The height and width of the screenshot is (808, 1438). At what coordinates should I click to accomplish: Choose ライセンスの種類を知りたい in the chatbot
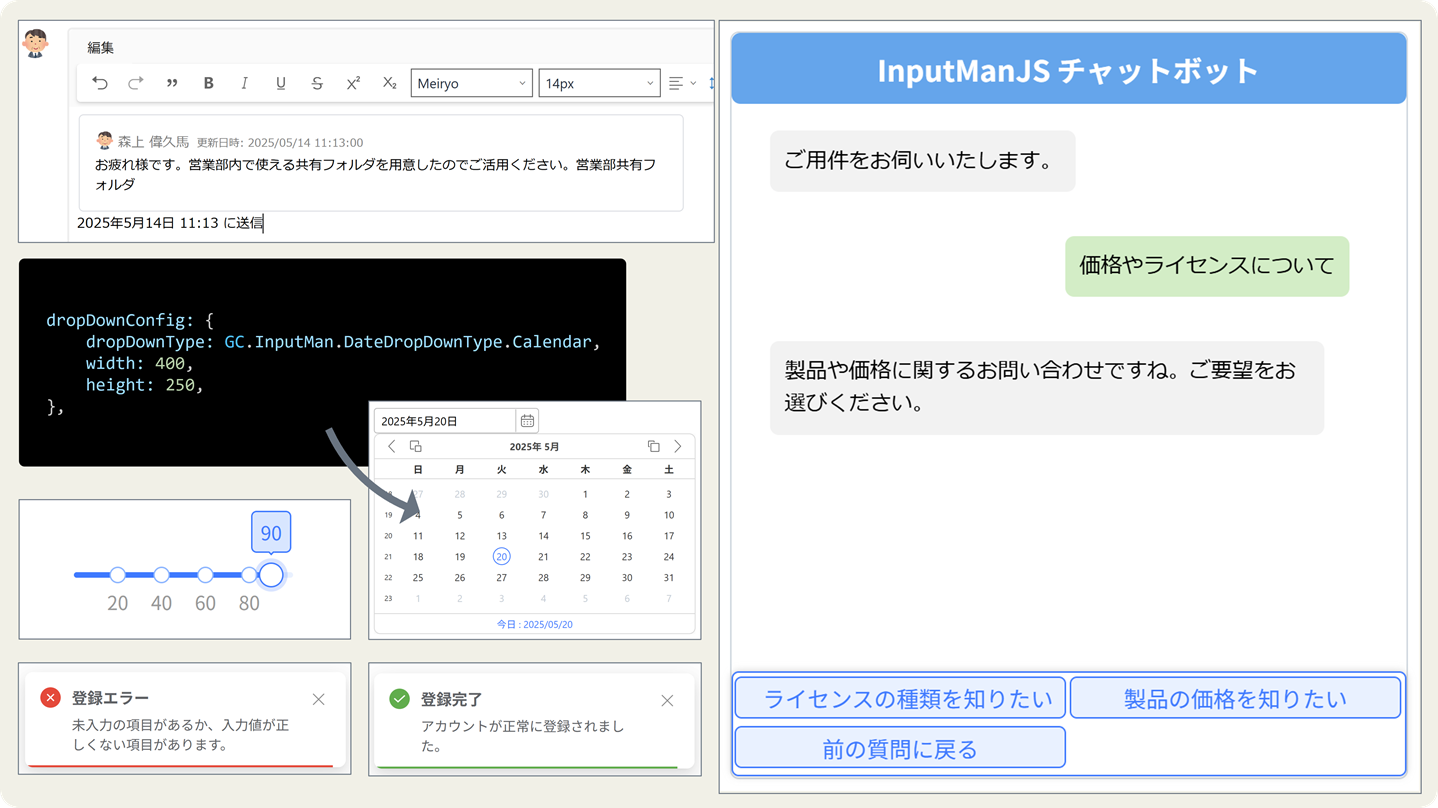click(x=900, y=698)
